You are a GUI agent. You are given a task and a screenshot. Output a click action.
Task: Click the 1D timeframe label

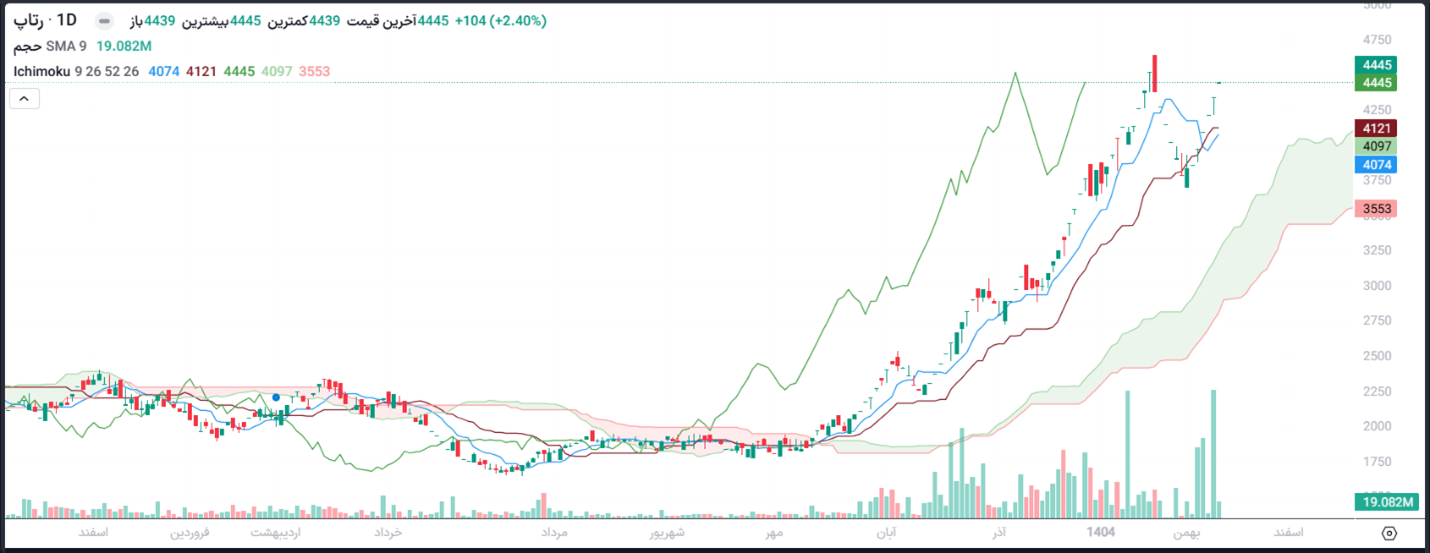[67, 21]
